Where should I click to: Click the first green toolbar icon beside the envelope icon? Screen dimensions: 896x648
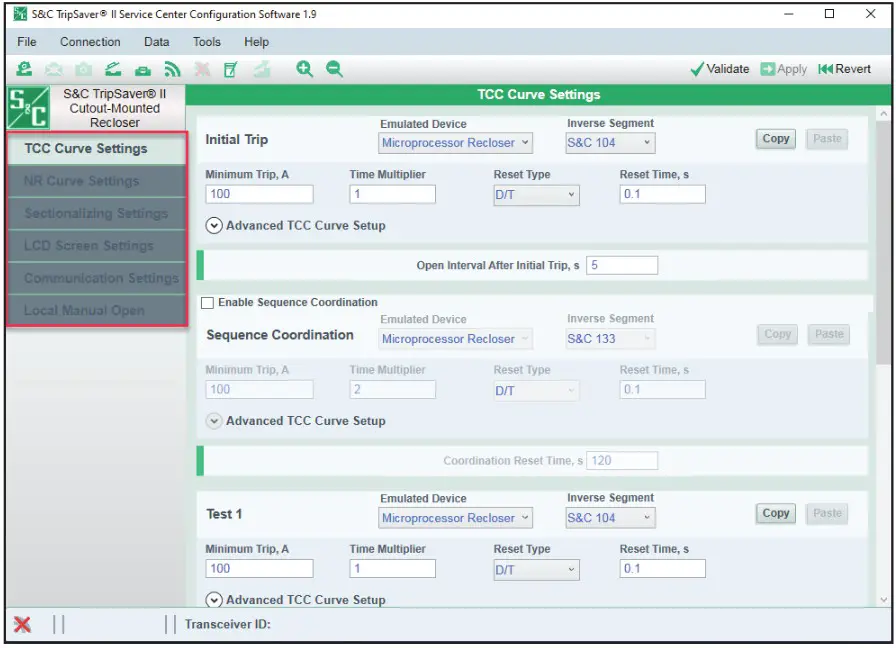pyautogui.click(x=24, y=69)
